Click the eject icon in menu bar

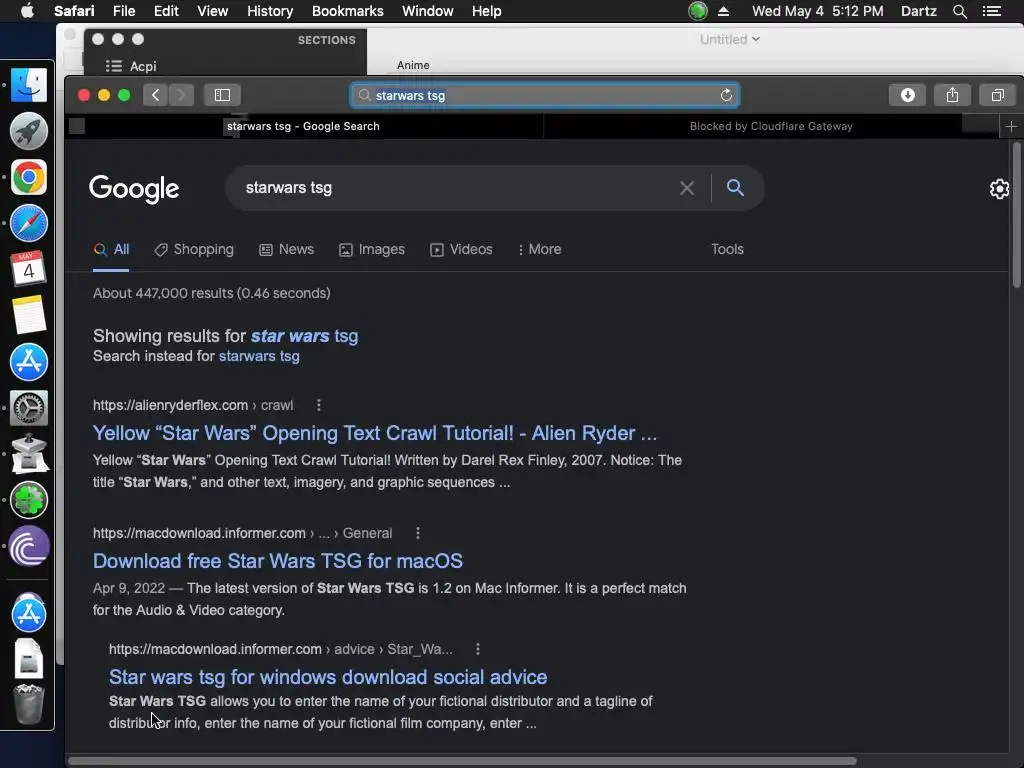click(724, 11)
